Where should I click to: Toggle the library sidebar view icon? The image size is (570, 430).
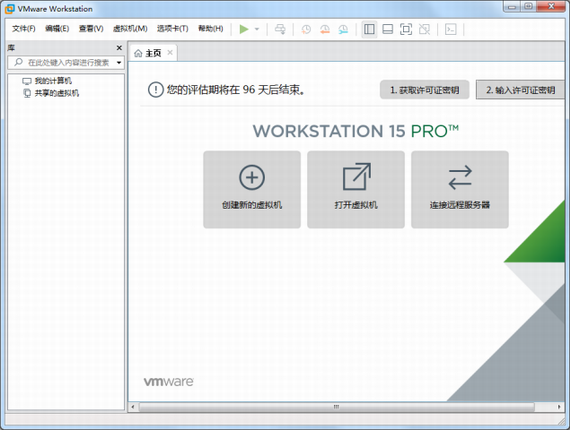[x=369, y=29]
